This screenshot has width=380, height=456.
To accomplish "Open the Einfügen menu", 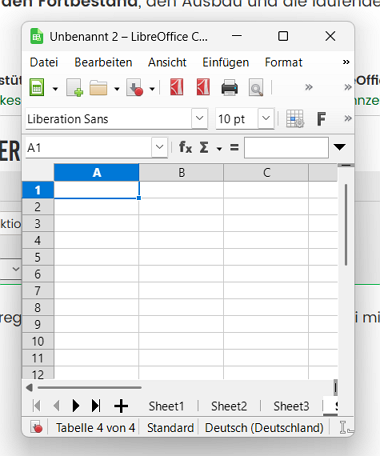I will (x=226, y=62).
